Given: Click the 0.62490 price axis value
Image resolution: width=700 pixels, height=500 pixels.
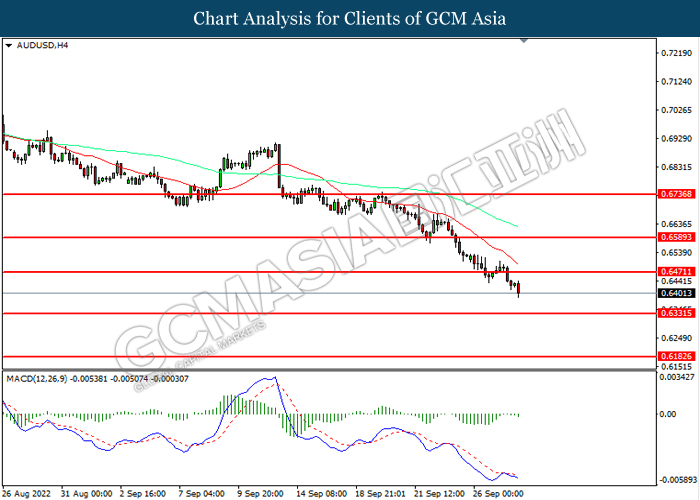Looking at the screenshot, I should 677,338.
